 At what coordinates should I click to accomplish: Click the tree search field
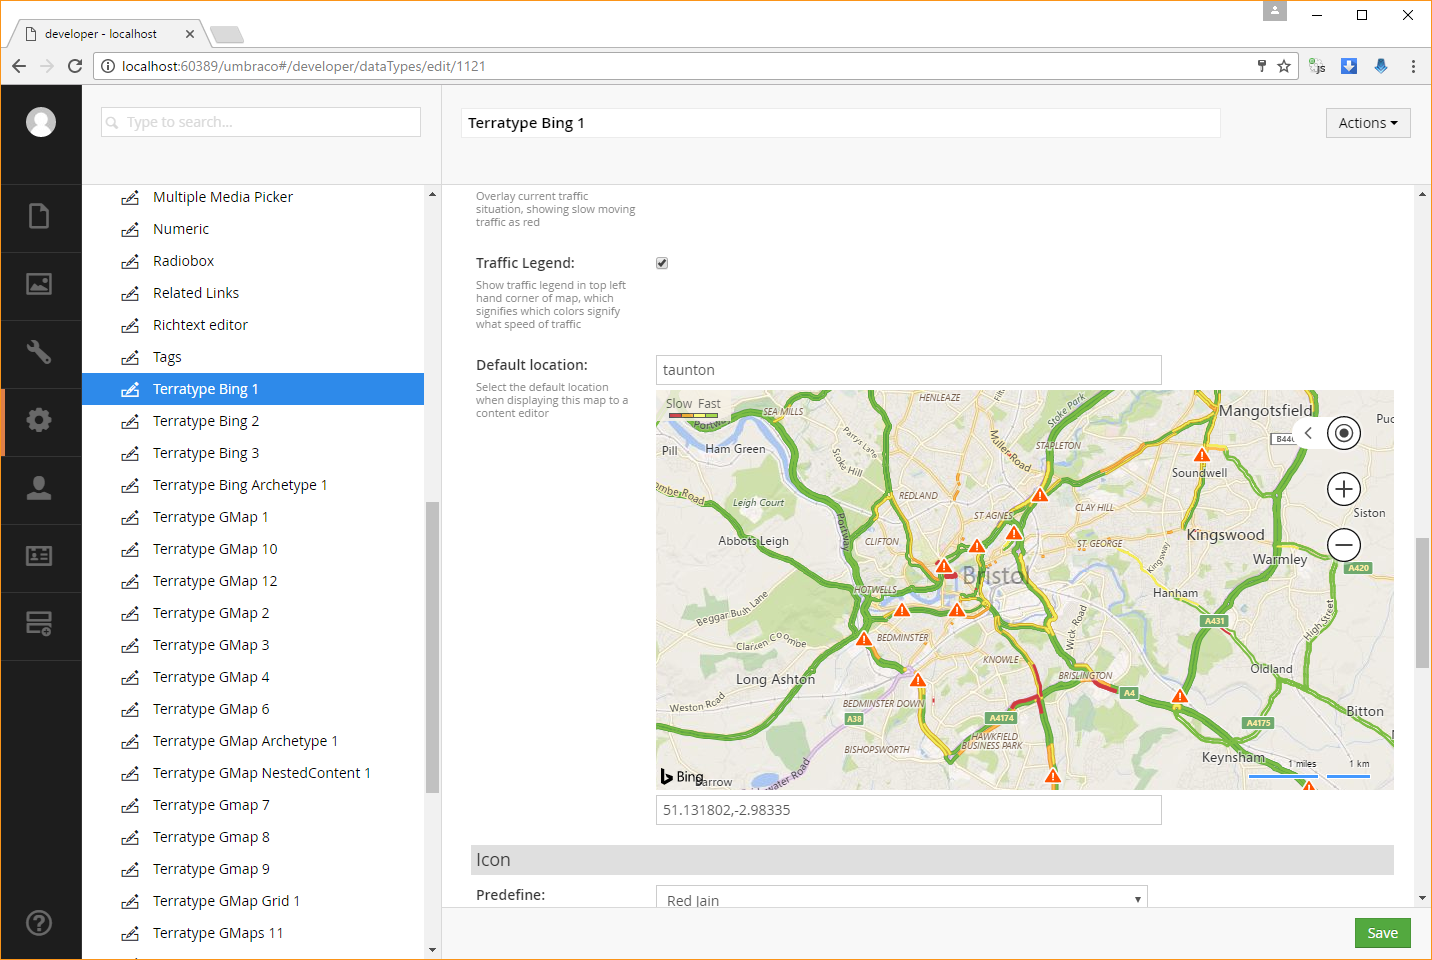click(x=261, y=122)
